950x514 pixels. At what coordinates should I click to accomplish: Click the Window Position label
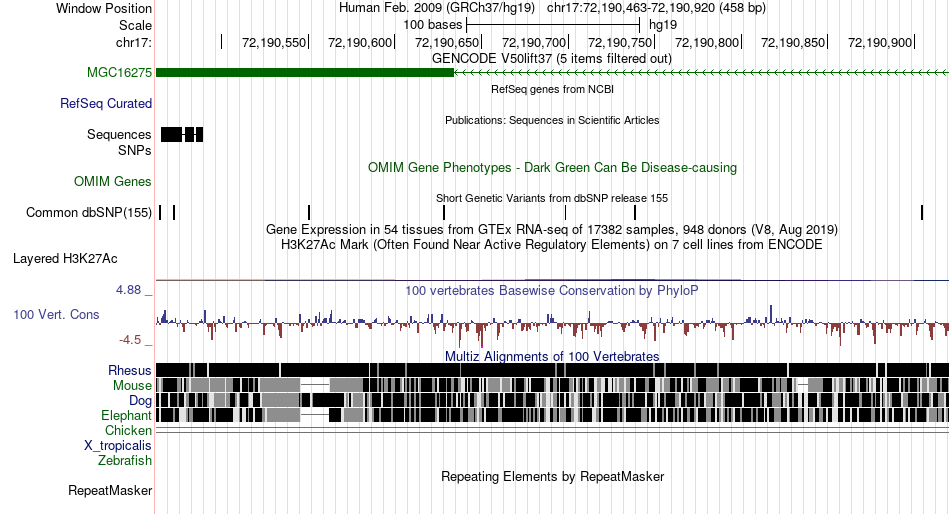[x=104, y=8]
